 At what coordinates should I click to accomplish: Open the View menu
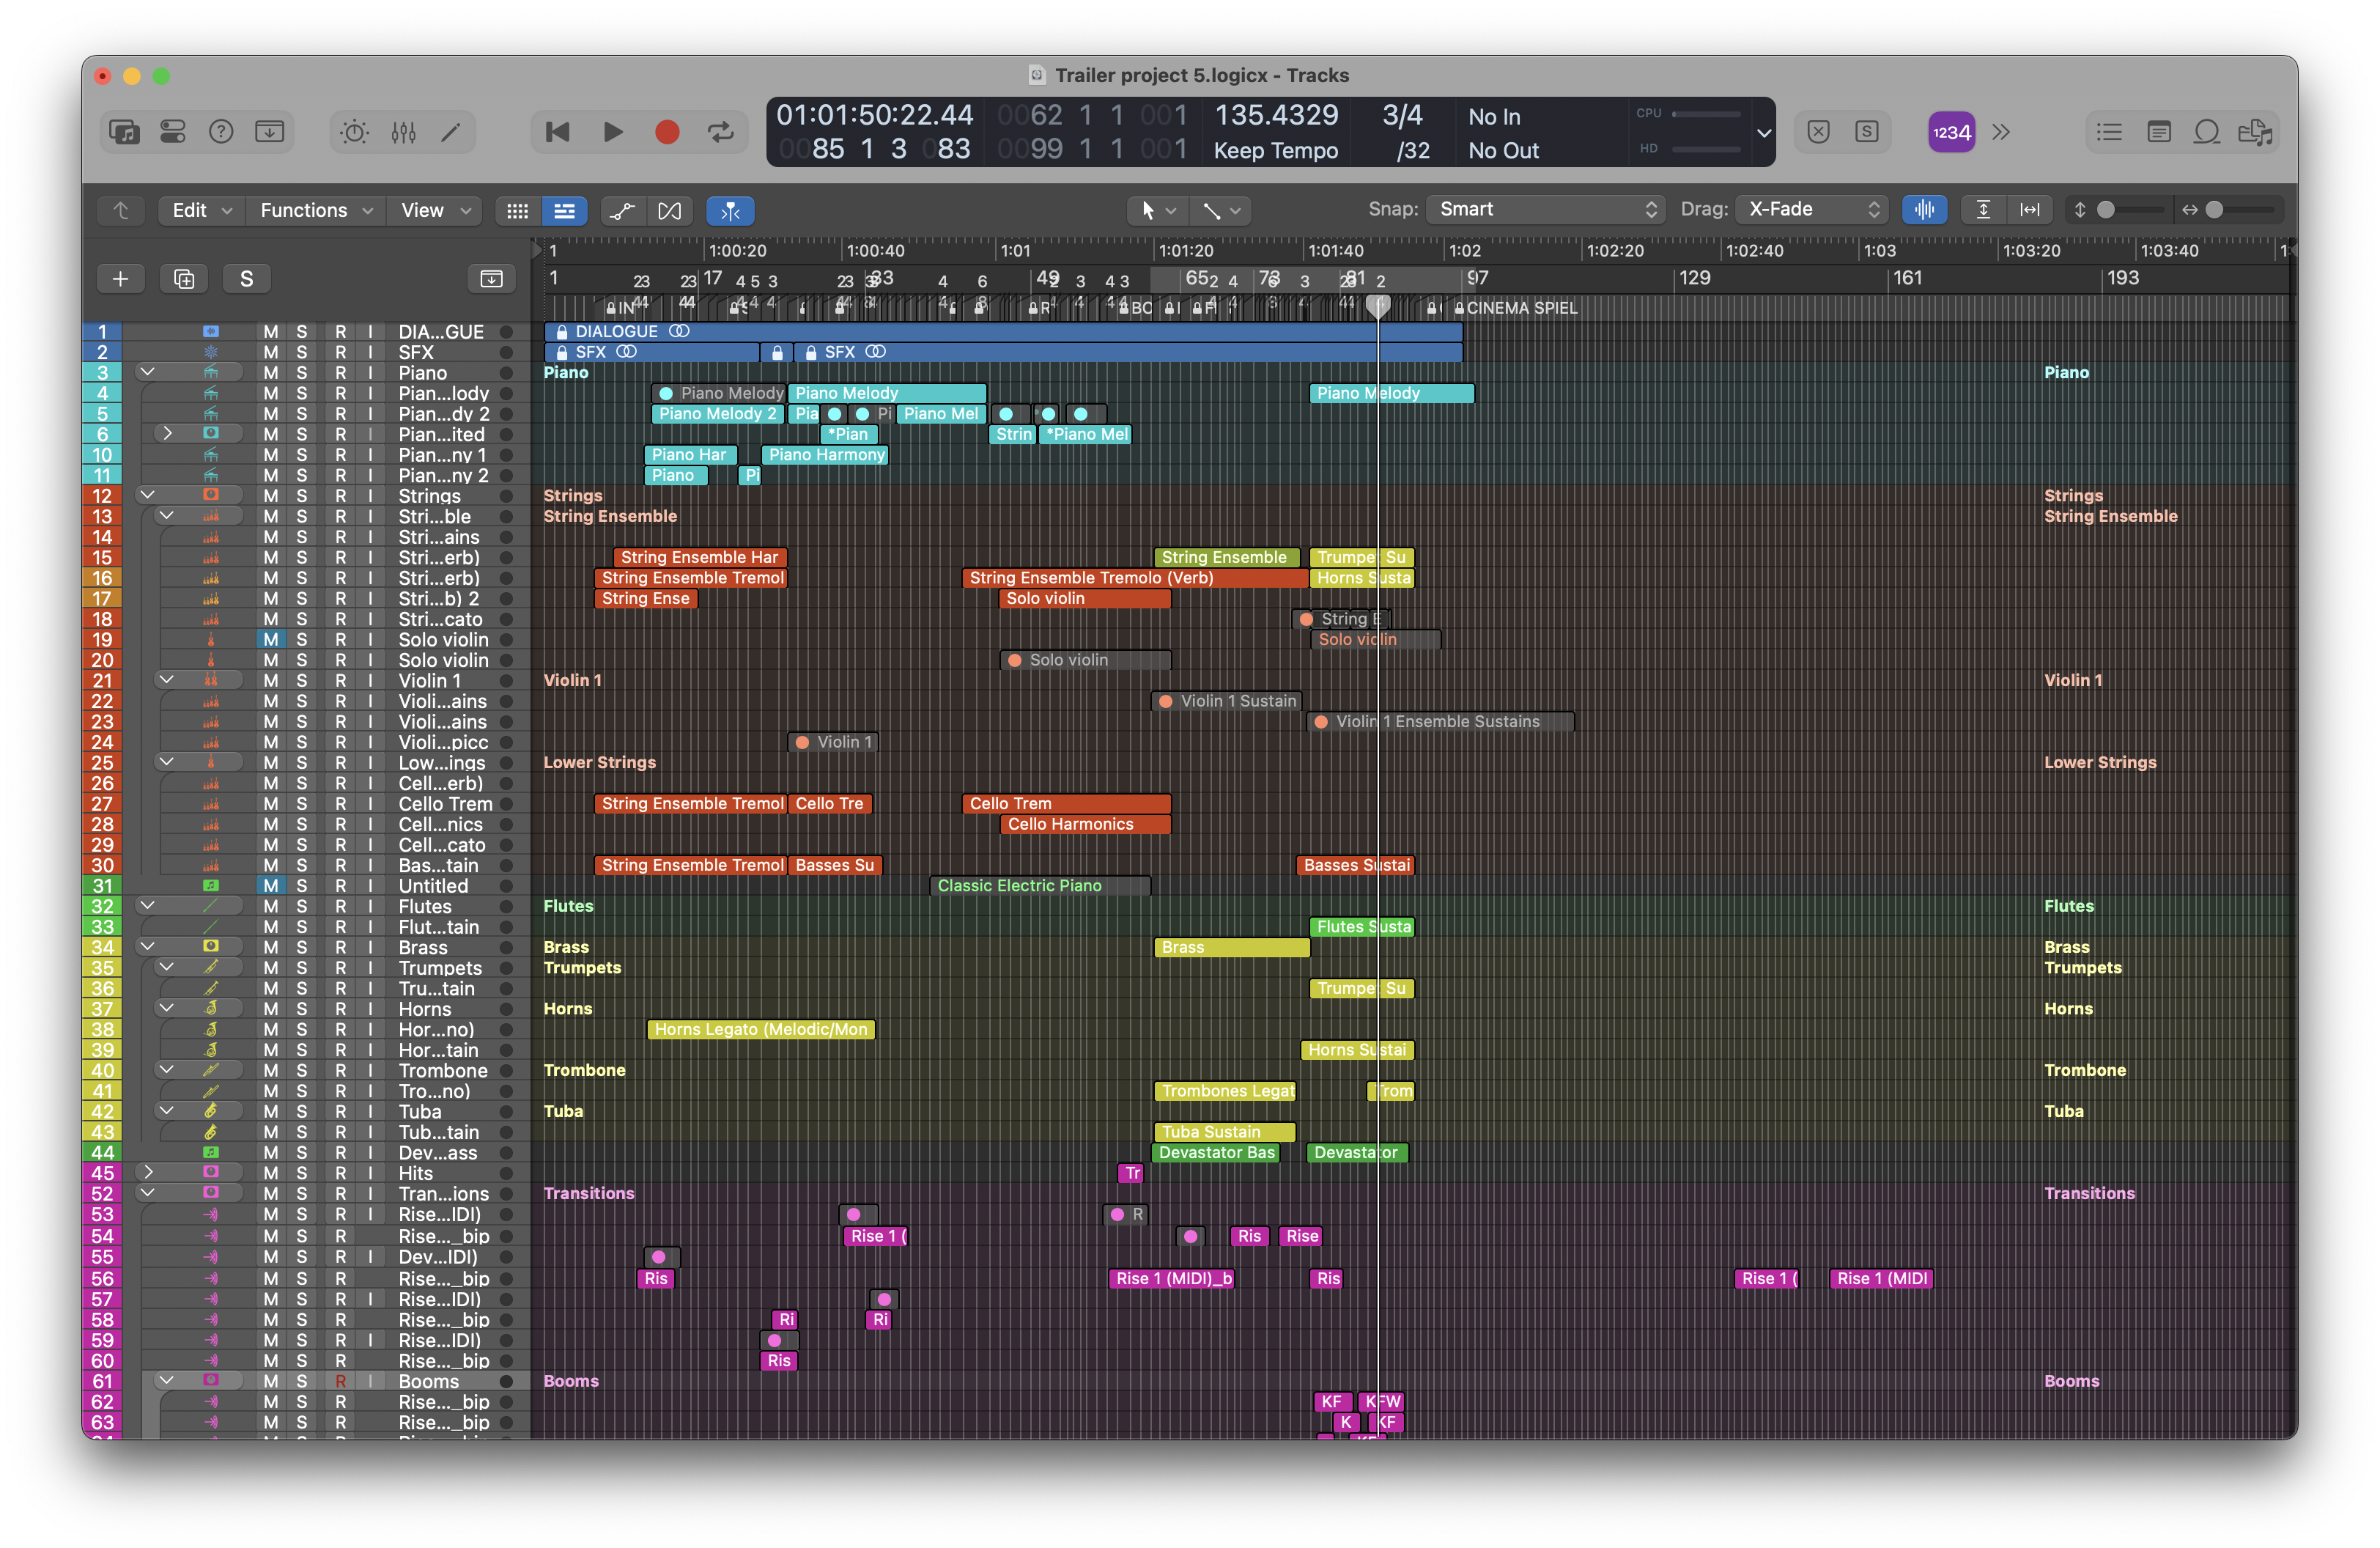coord(435,210)
